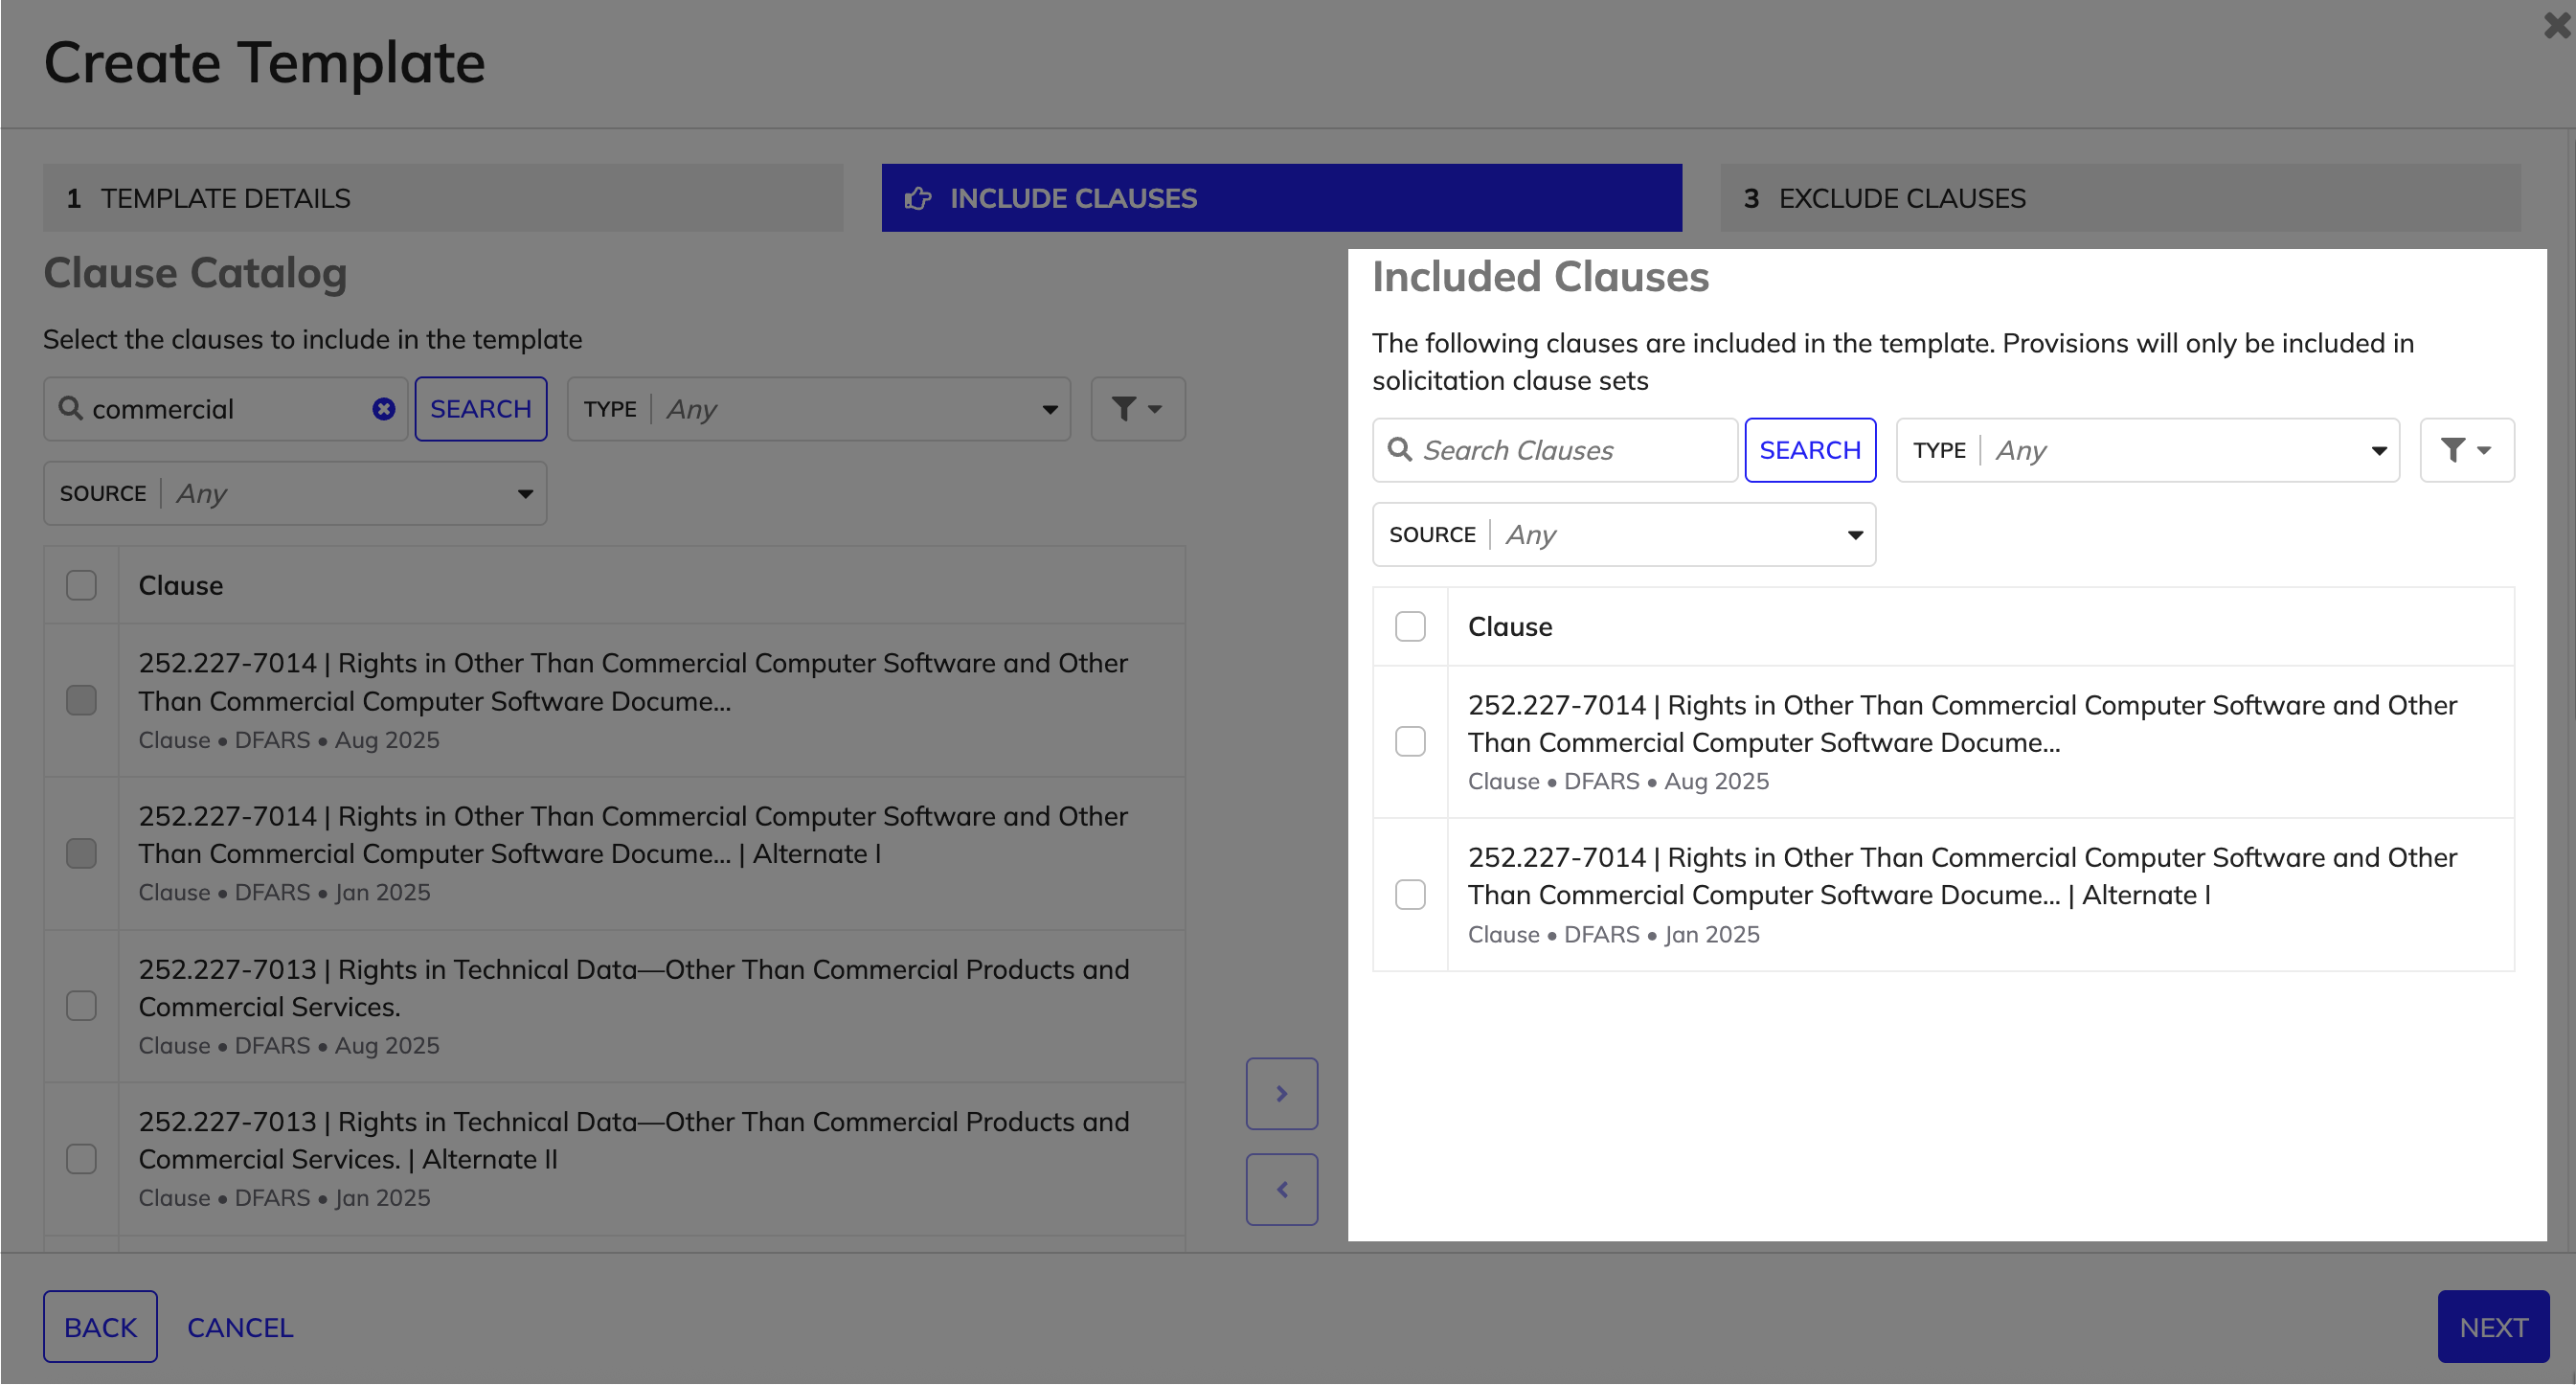Remove selected clauses with left arrow button
The height and width of the screenshot is (1385, 2576).
coord(1282,1190)
